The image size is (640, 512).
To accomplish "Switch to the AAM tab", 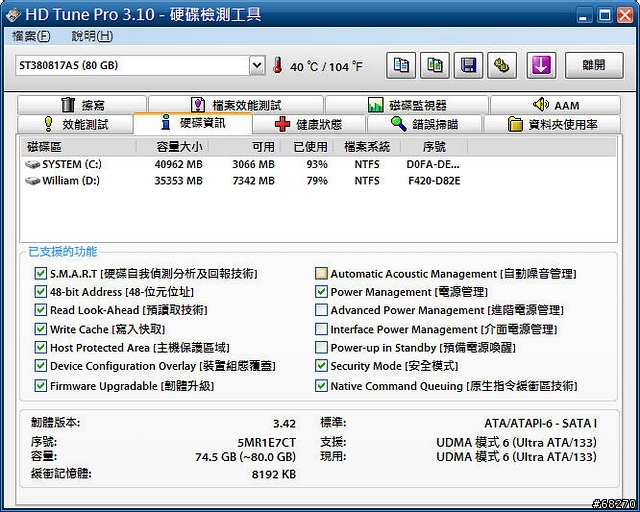I will pyautogui.click(x=555, y=105).
